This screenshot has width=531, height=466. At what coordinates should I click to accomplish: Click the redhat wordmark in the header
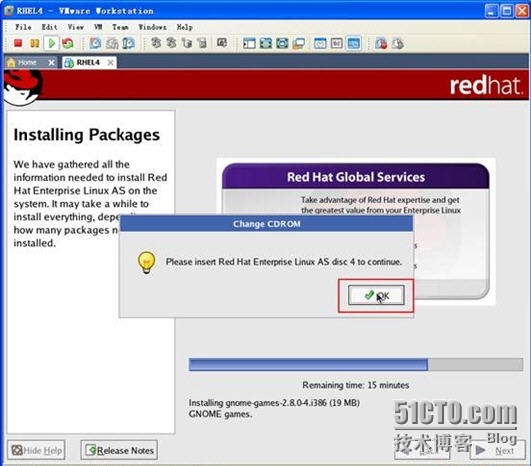coord(486,85)
